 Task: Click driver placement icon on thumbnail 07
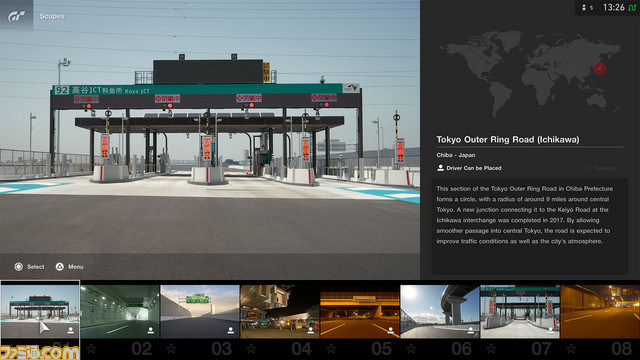pos(551,330)
